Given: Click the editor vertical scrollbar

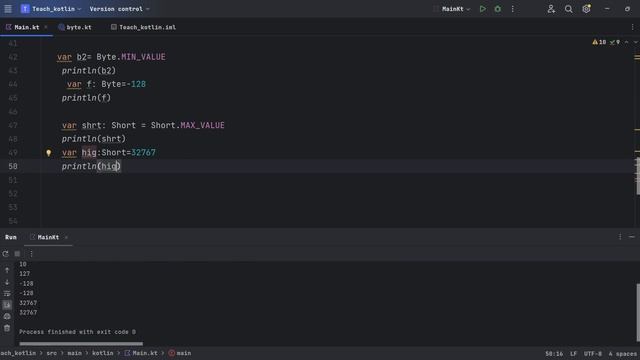Looking at the screenshot, I should click(x=638, y=176).
